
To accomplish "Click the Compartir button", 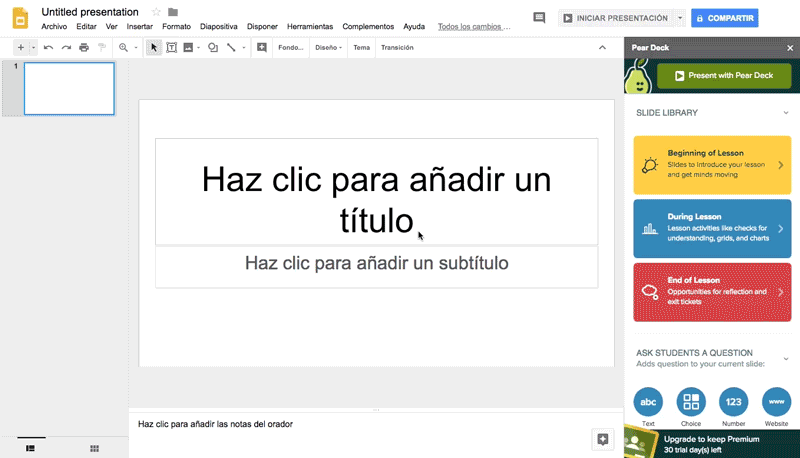I will click(725, 18).
